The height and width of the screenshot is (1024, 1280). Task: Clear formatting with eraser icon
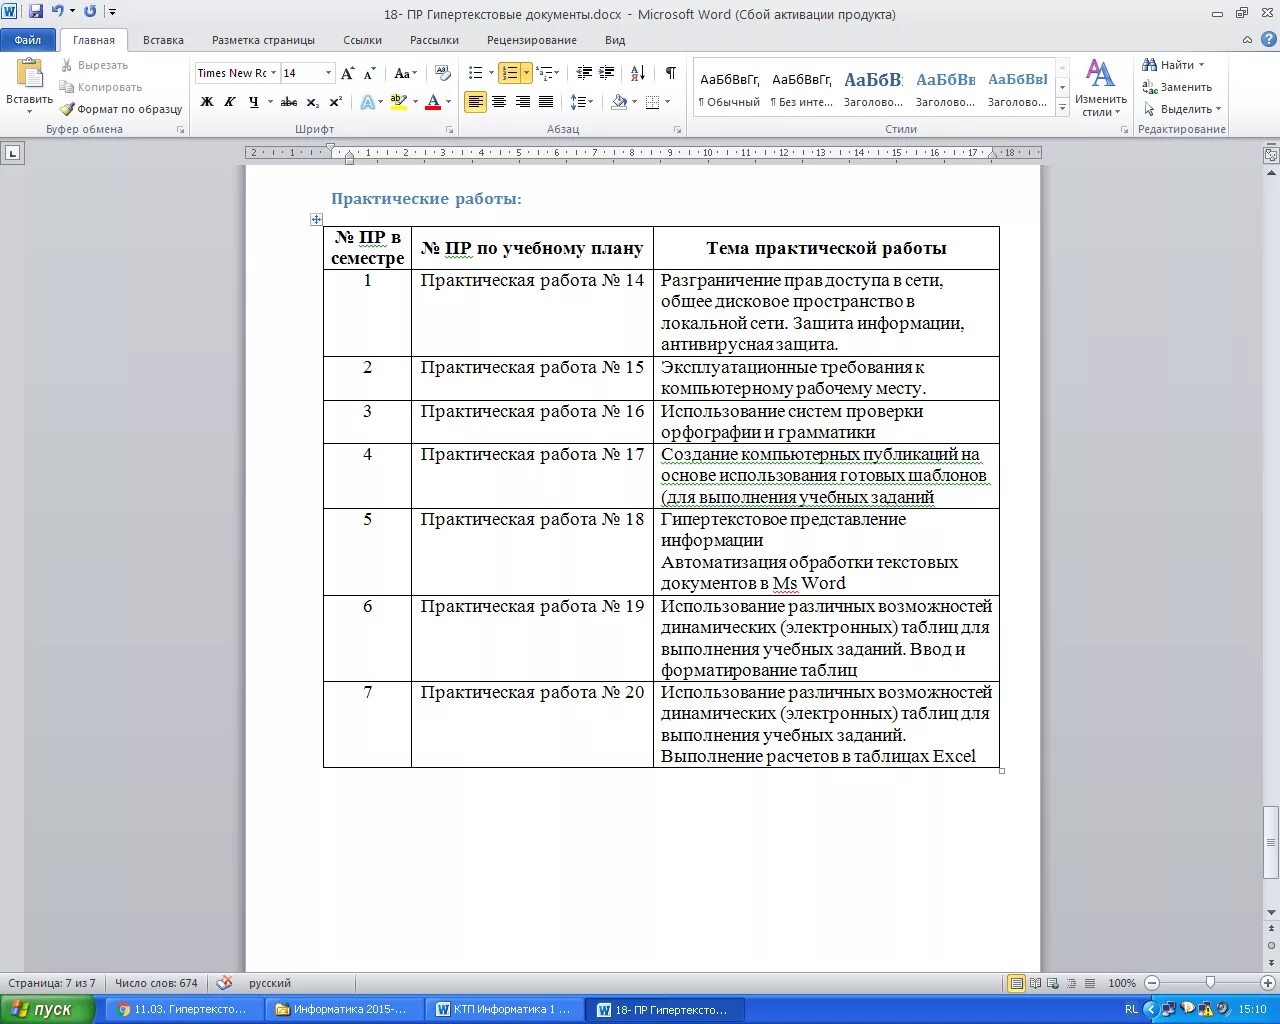(443, 73)
